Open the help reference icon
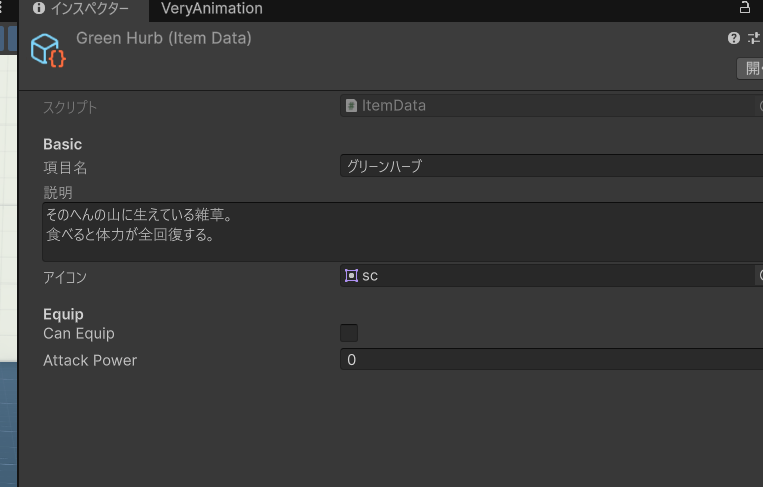763x487 pixels. 733,38
